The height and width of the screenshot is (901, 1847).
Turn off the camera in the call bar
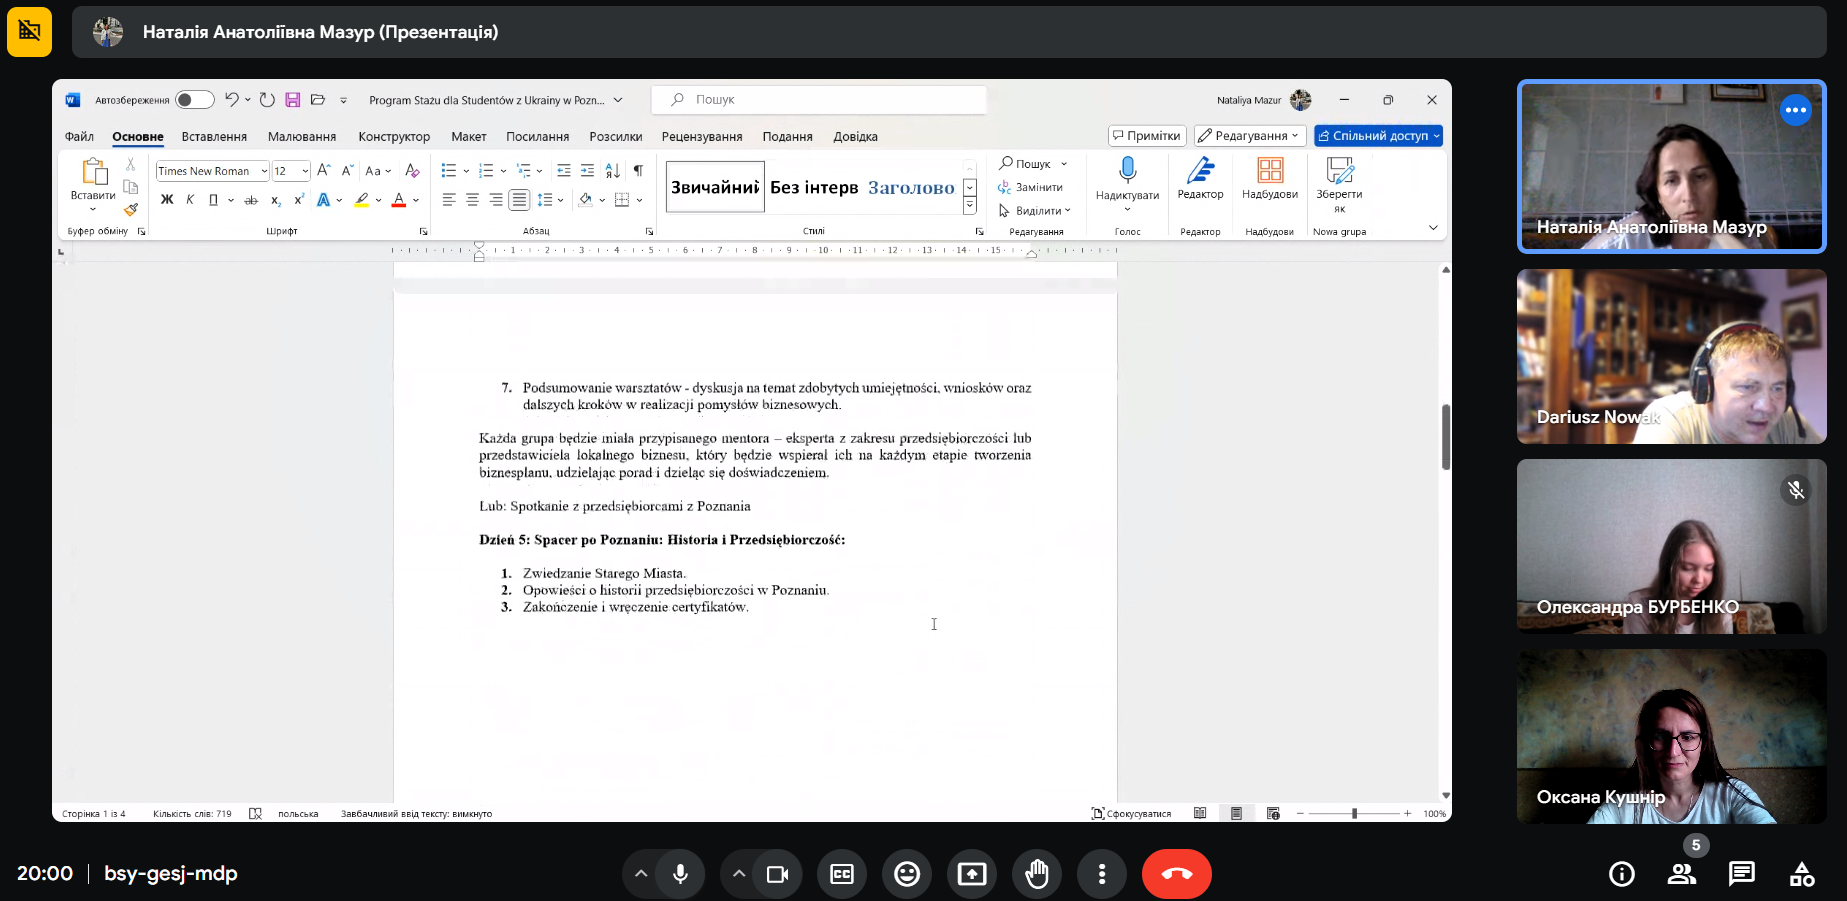click(777, 874)
